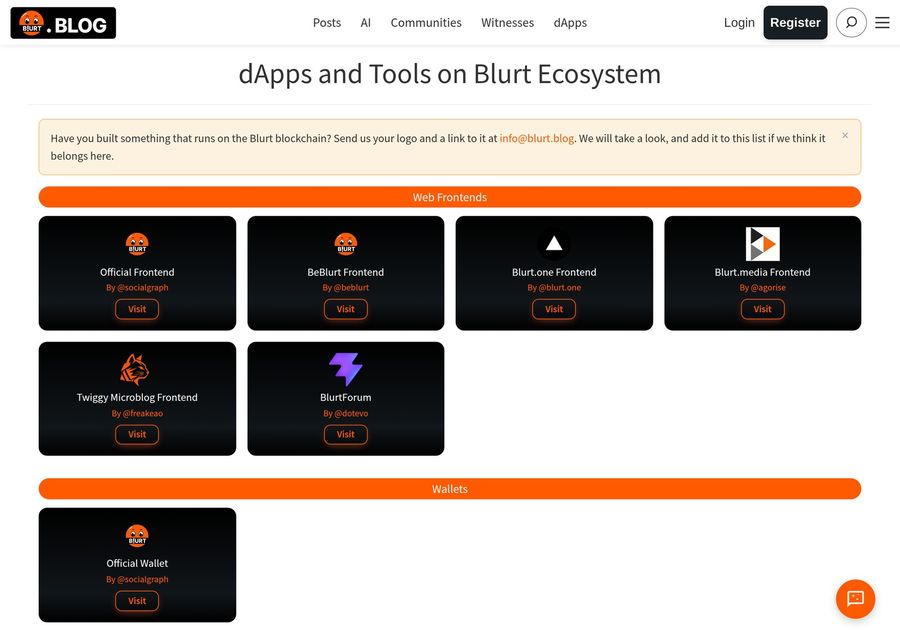Visit BlurtForum
This screenshot has width=900, height=633.
click(346, 434)
